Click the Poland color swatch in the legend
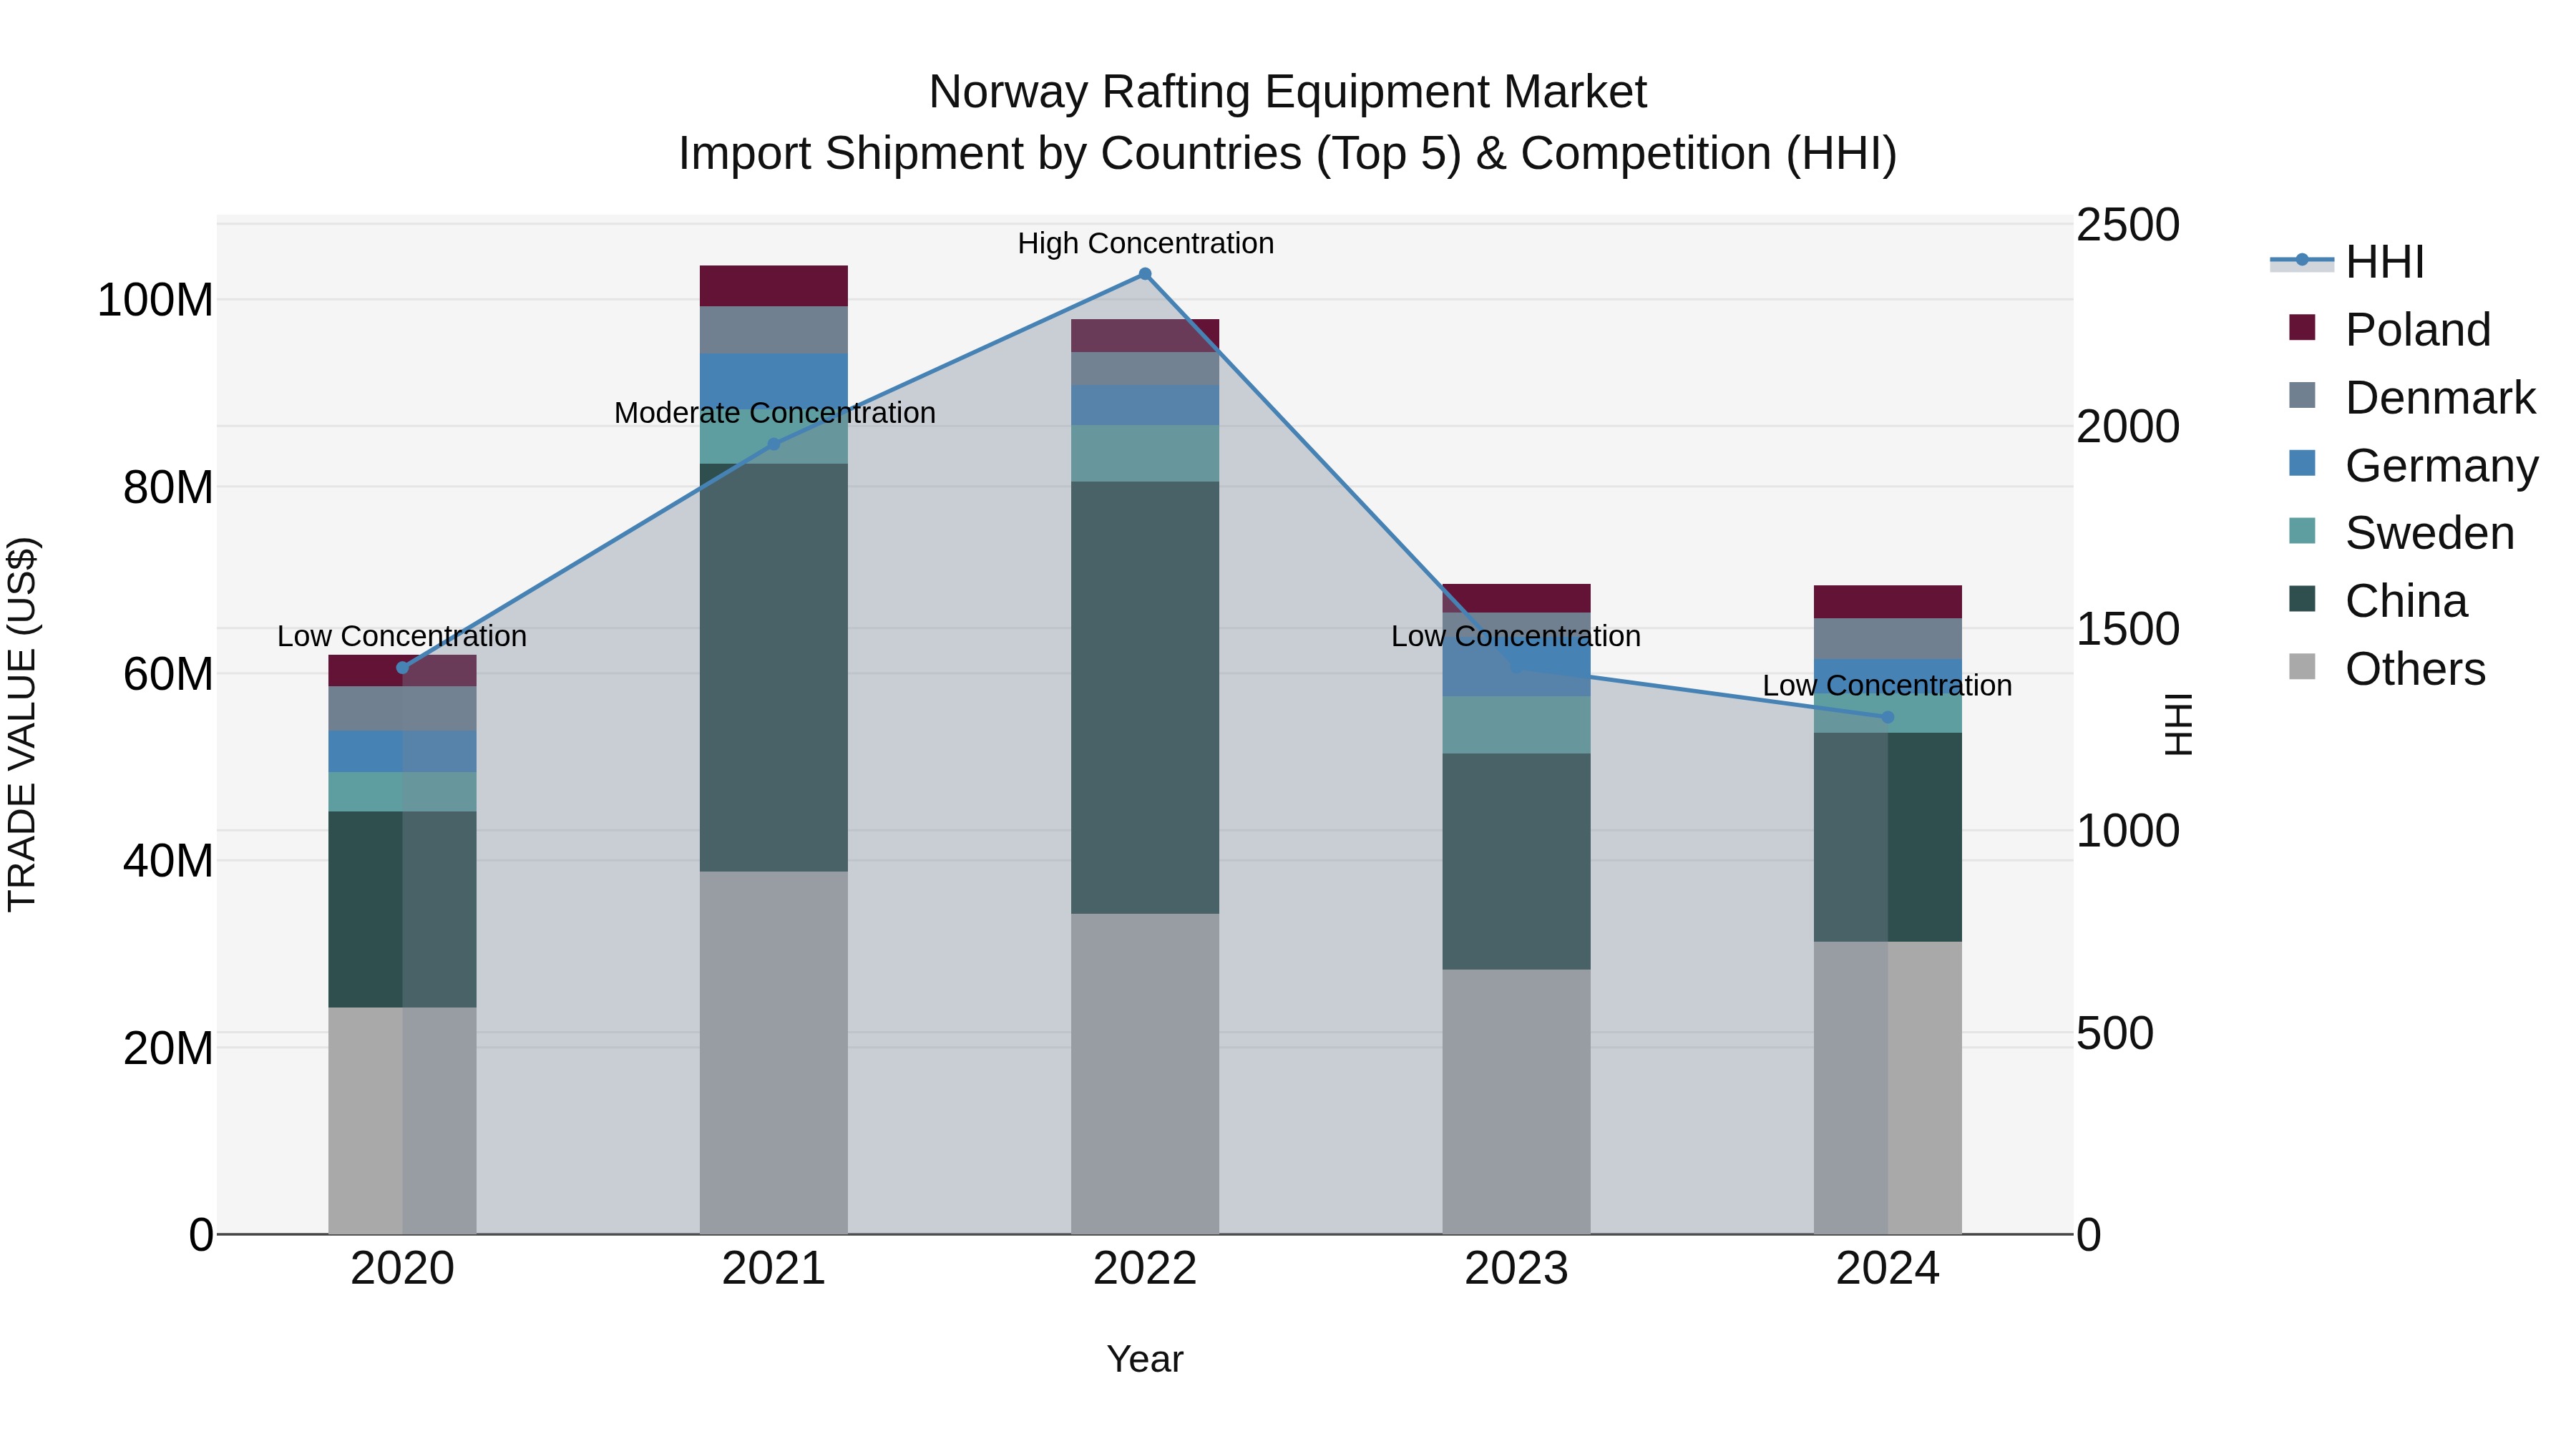 (x=2302, y=328)
